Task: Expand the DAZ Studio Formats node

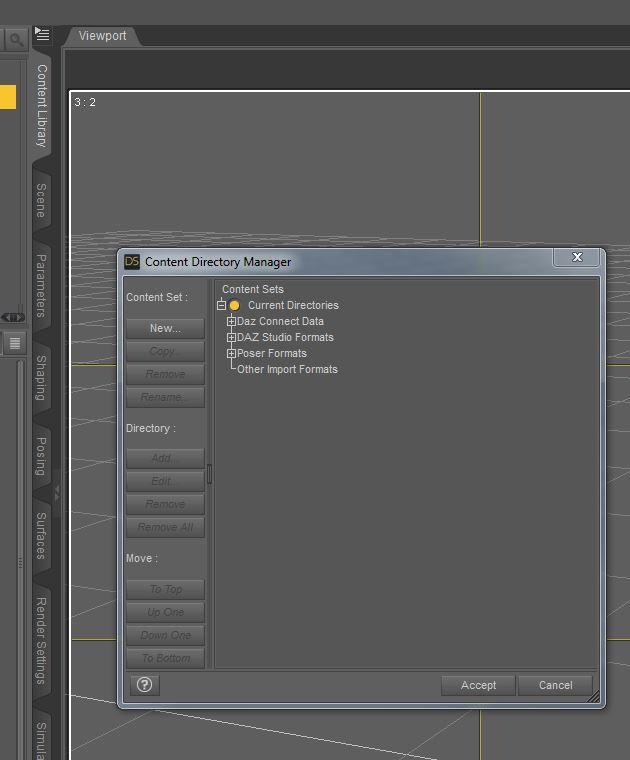Action: tap(231, 337)
